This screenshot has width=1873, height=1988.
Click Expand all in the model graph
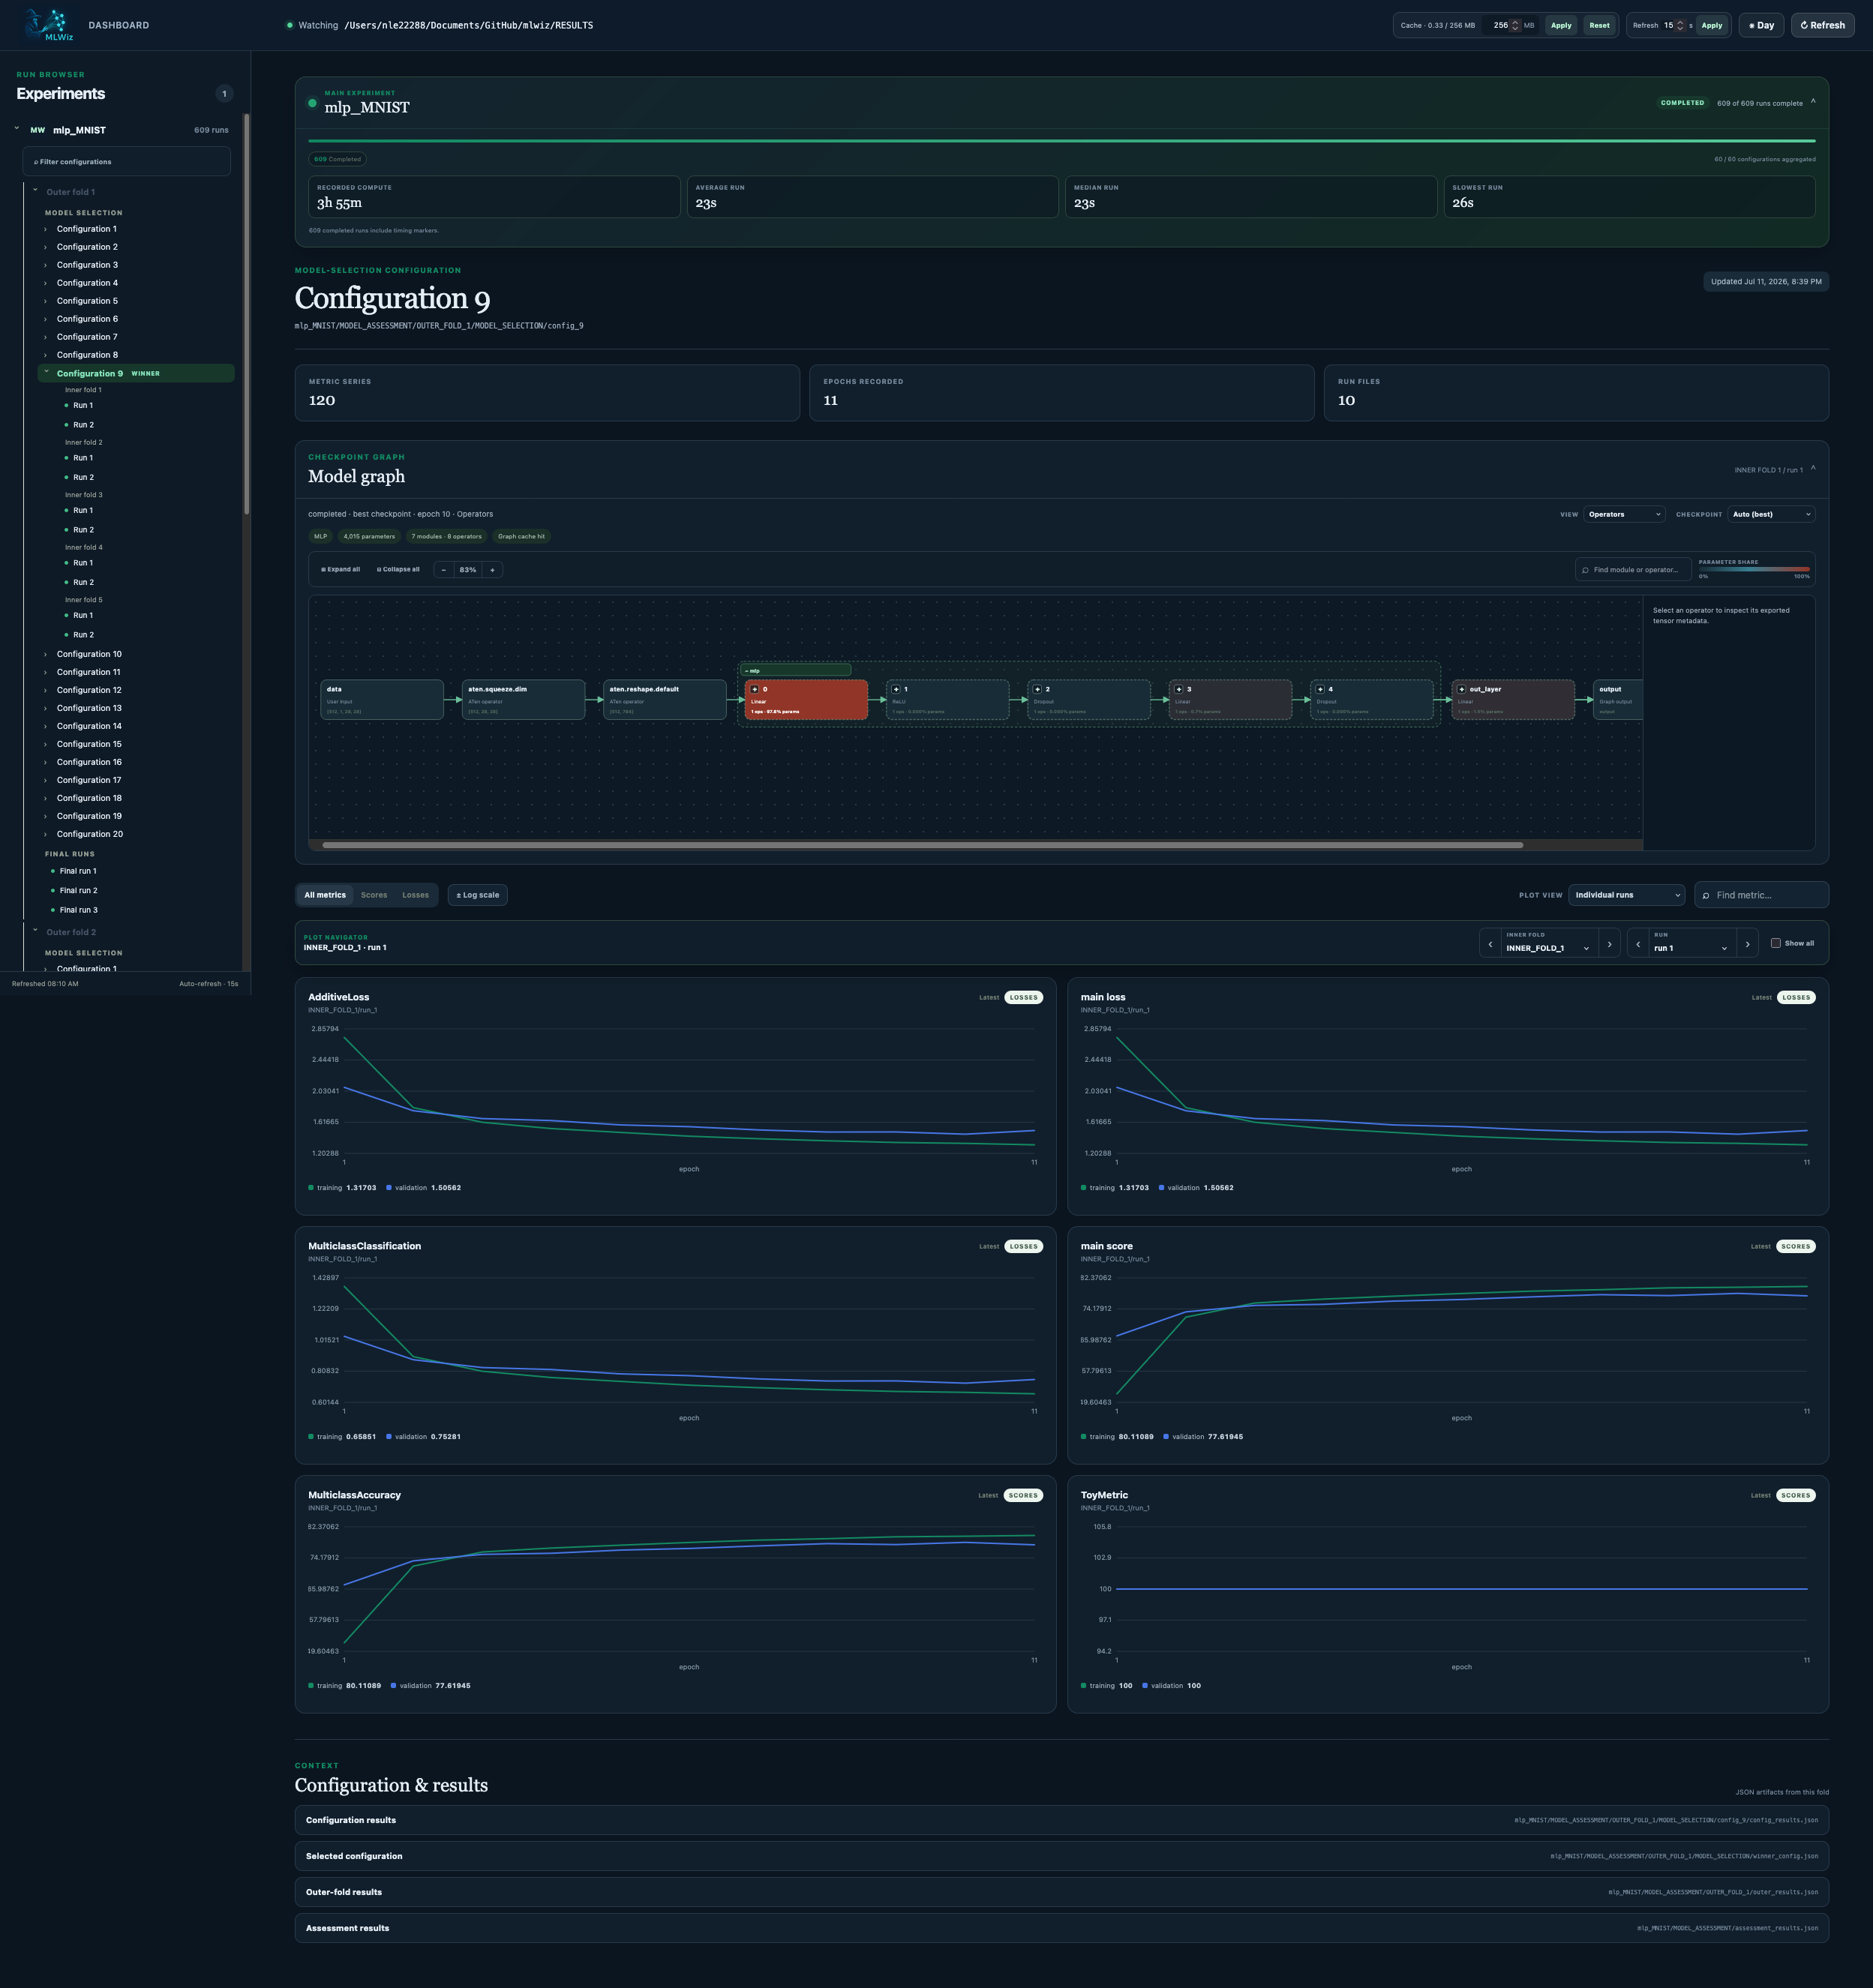pyautogui.click(x=341, y=569)
